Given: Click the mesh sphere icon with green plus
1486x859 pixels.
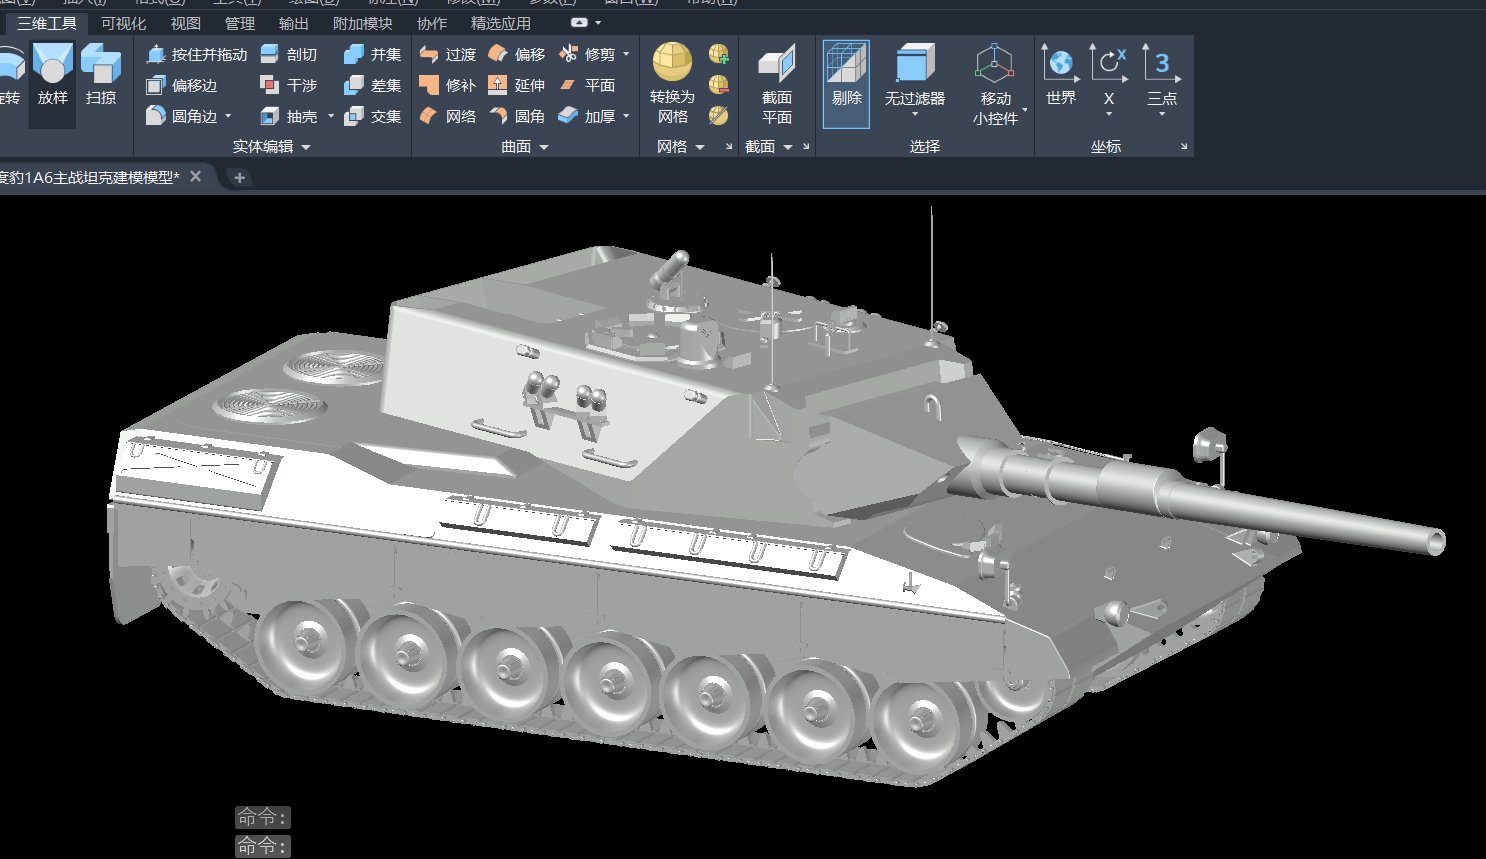Looking at the screenshot, I should pyautogui.click(x=719, y=54).
